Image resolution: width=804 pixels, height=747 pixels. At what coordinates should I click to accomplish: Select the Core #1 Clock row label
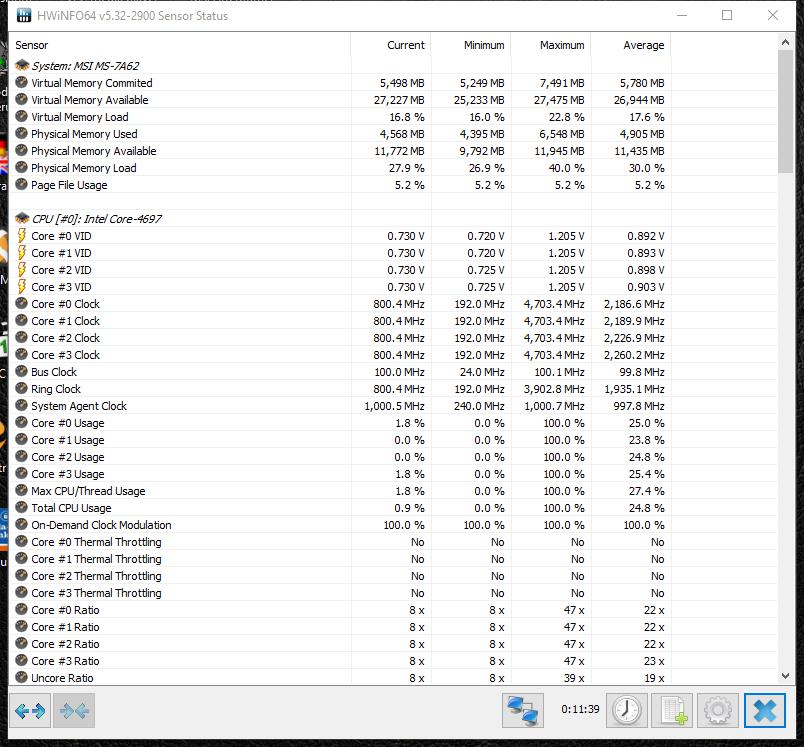66,321
